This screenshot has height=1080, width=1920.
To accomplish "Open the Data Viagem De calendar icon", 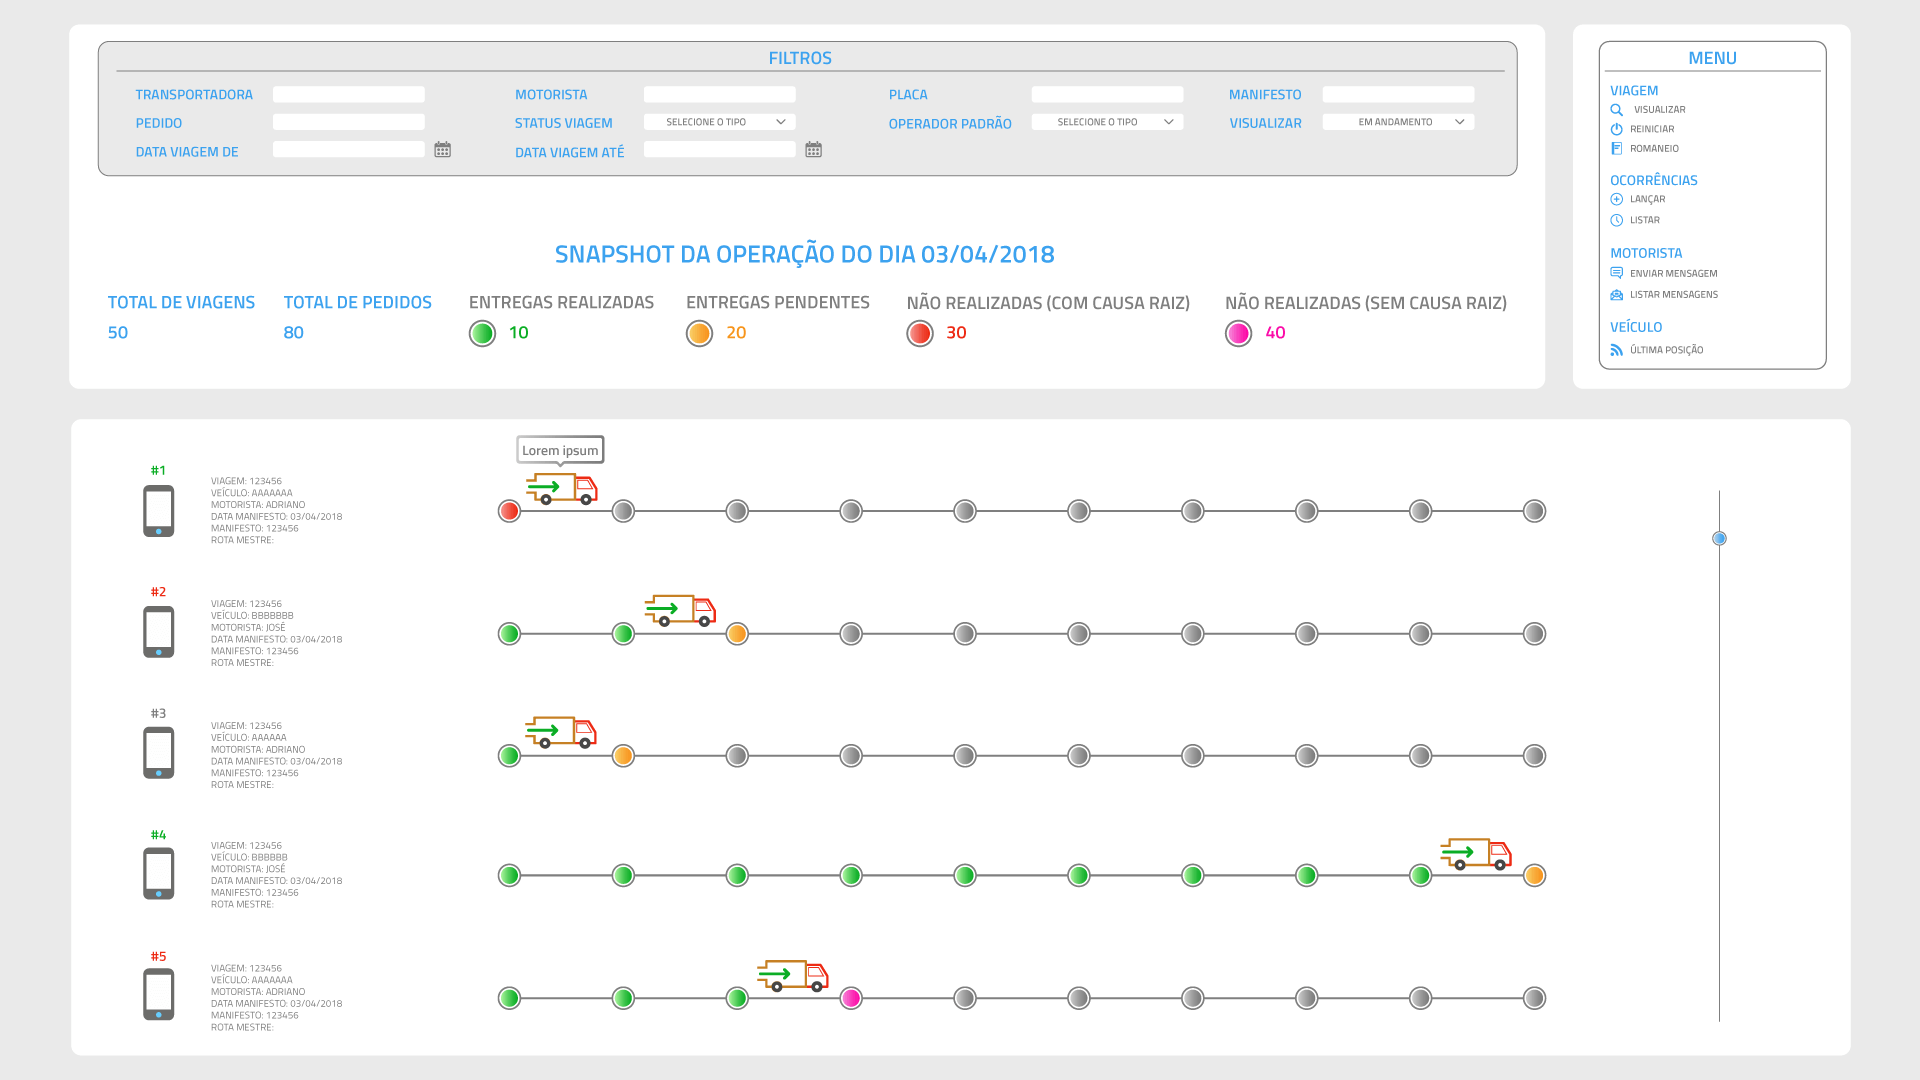I will [x=443, y=150].
